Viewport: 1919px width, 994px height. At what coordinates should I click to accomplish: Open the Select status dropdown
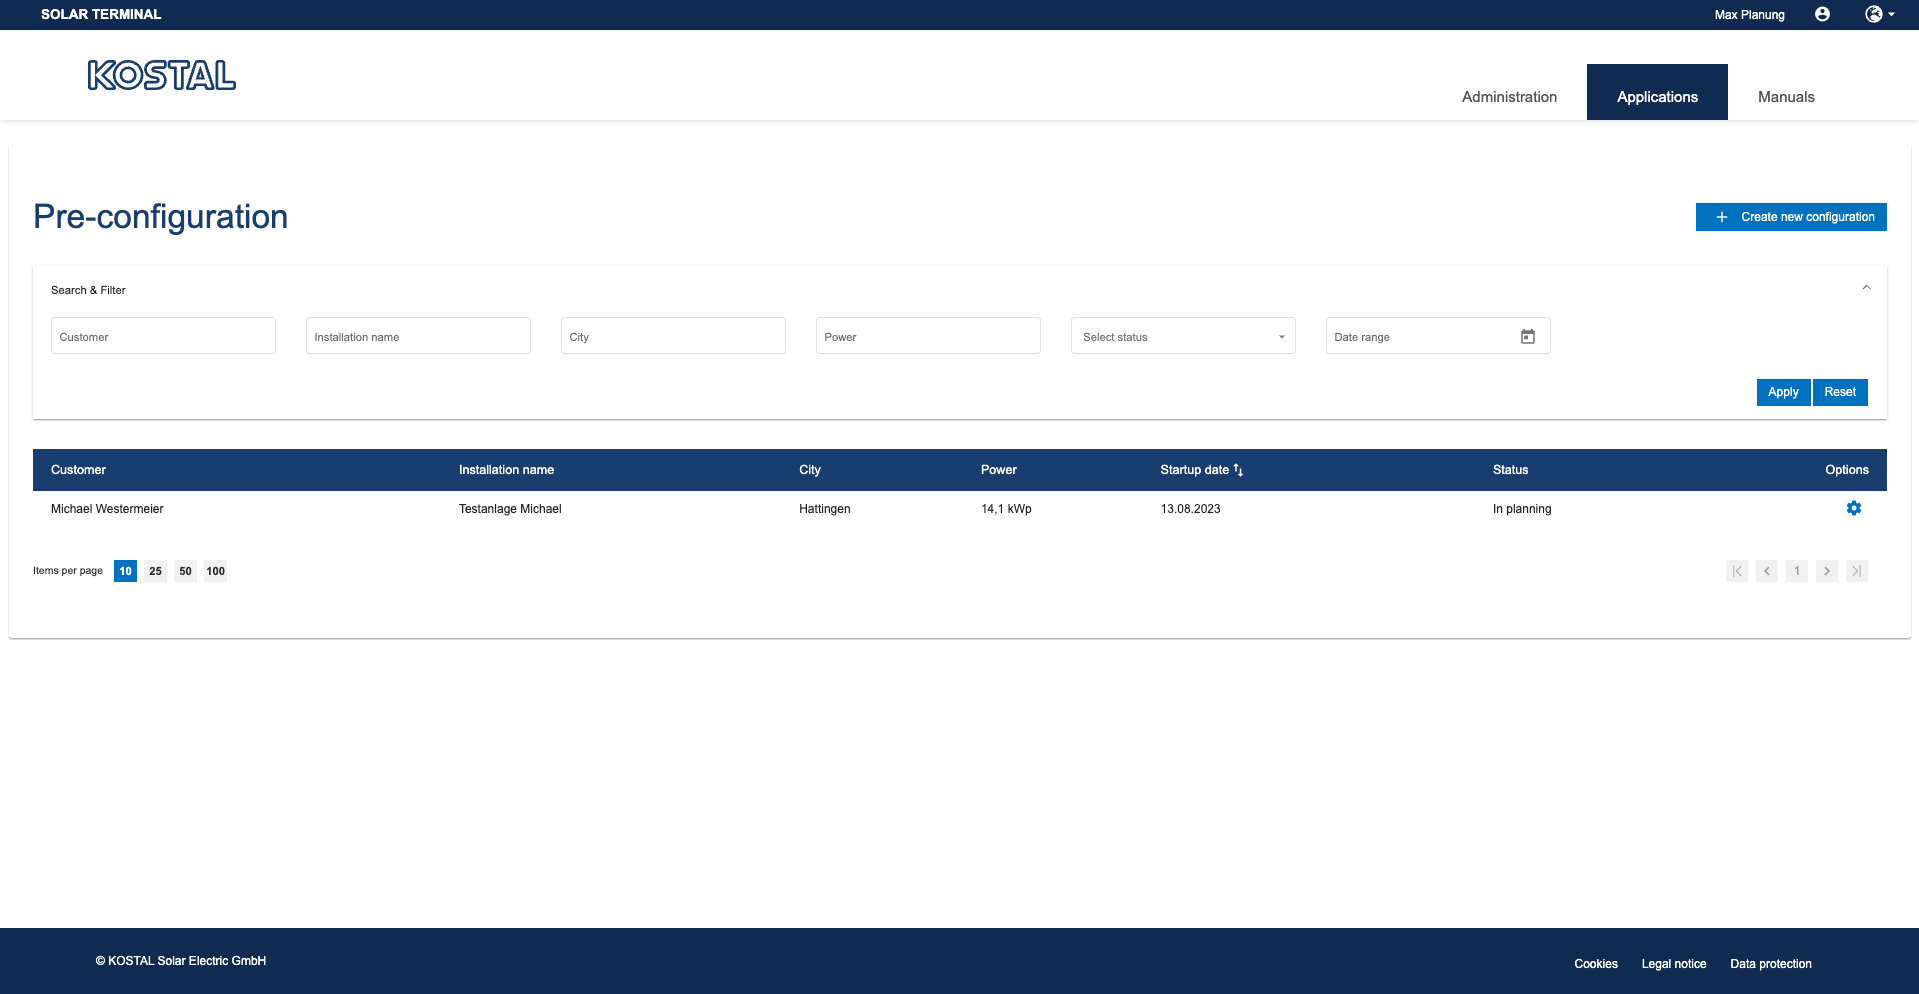pyautogui.click(x=1182, y=336)
